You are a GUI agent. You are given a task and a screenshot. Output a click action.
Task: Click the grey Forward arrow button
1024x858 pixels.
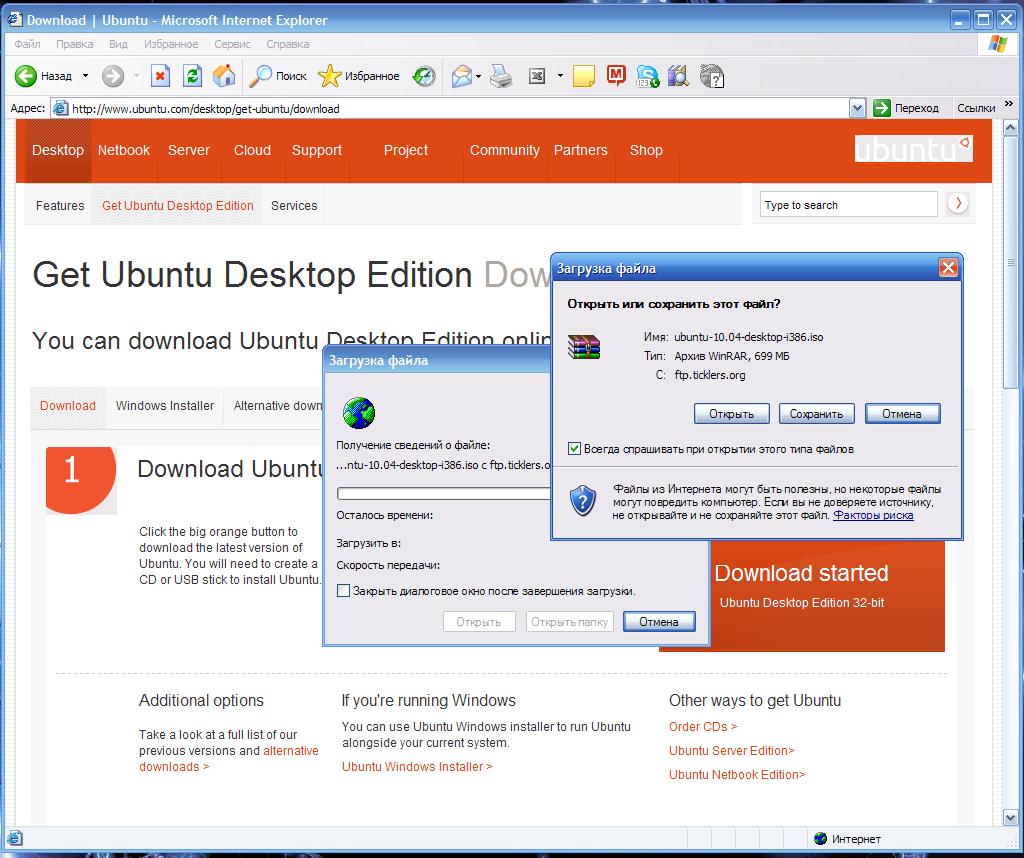[112, 76]
